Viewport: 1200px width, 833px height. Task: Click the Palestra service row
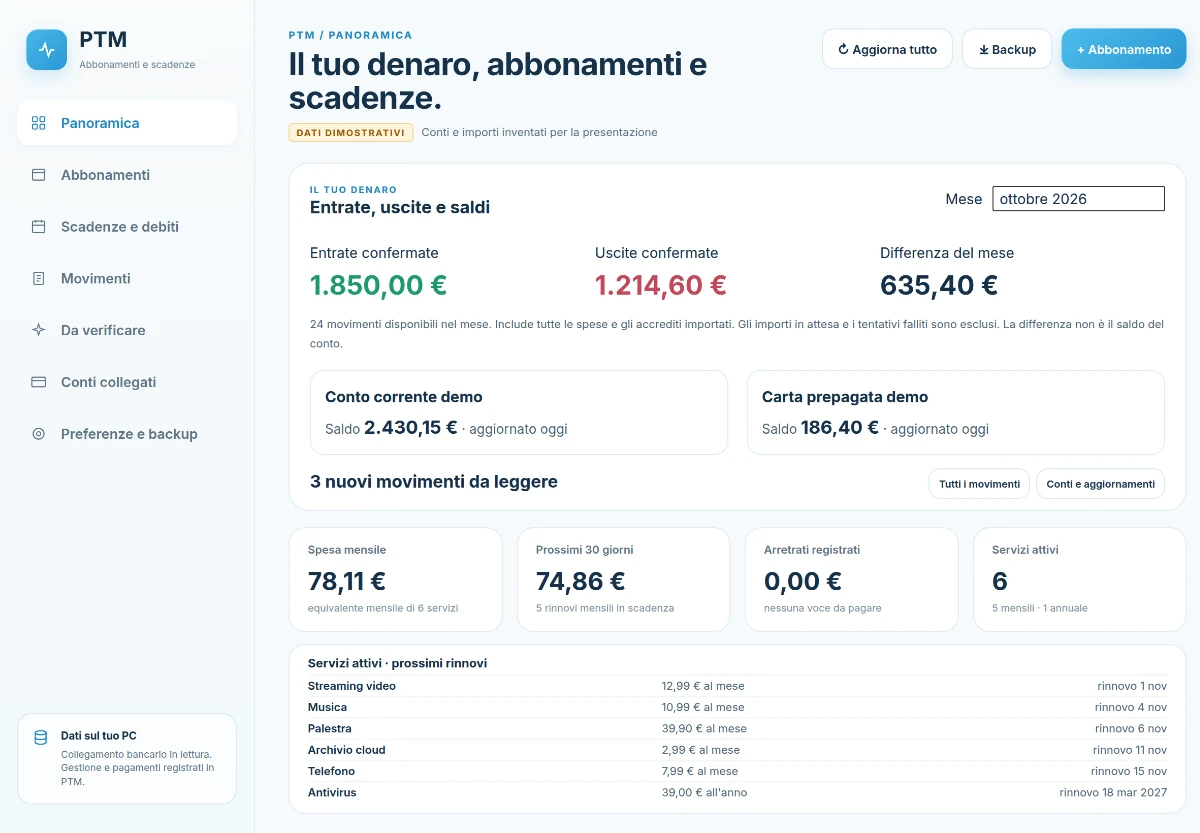click(x=737, y=728)
